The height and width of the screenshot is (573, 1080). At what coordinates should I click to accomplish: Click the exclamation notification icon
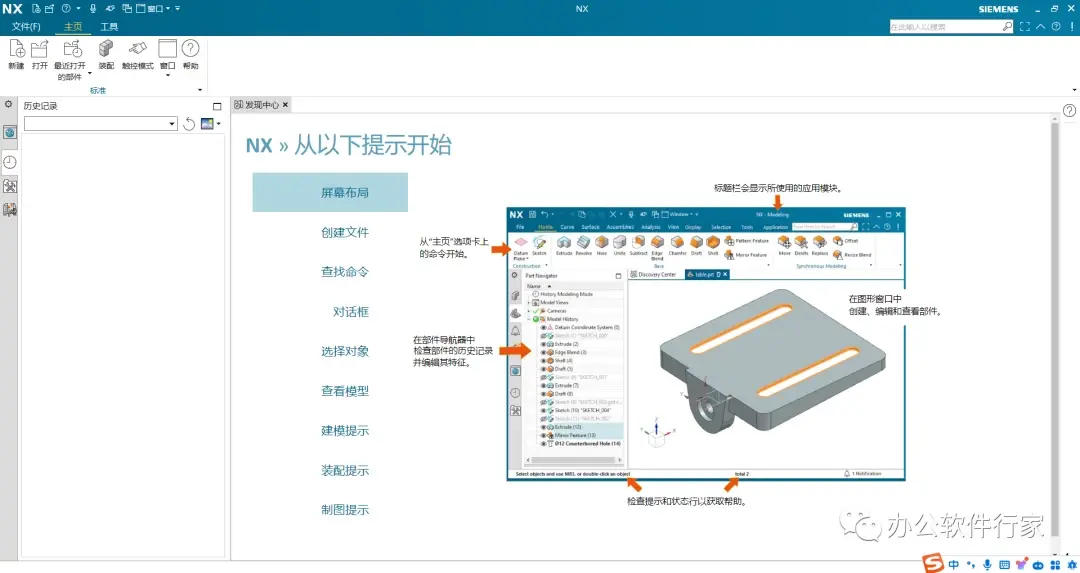[1072, 26]
